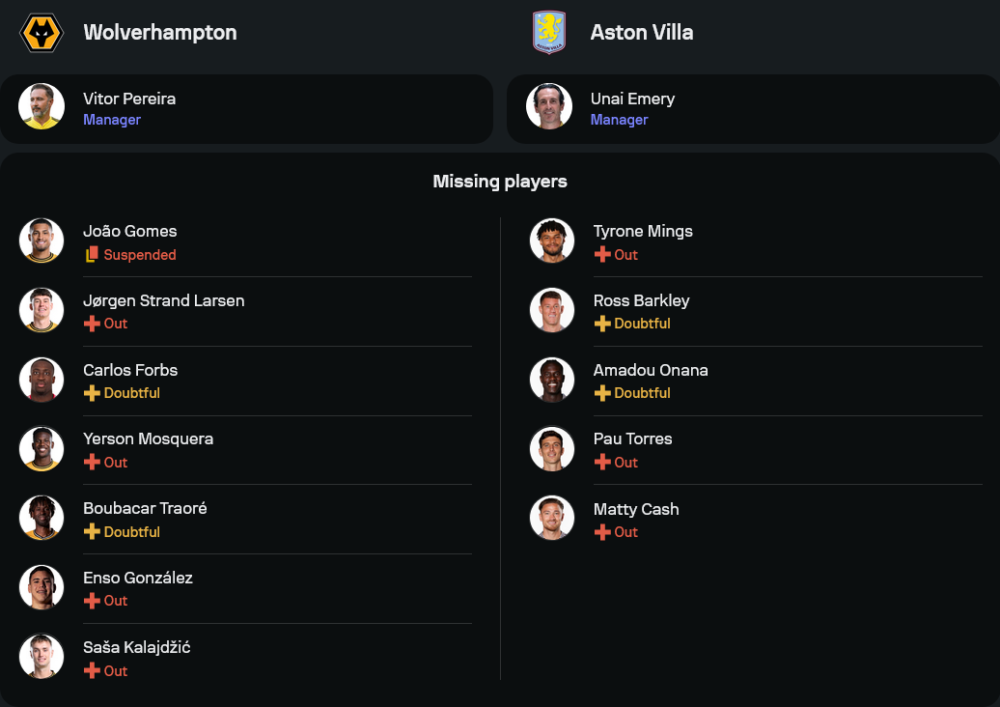Click the Vitor Pereira manager card
Viewport: 1000px width, 707px height.
(246, 108)
